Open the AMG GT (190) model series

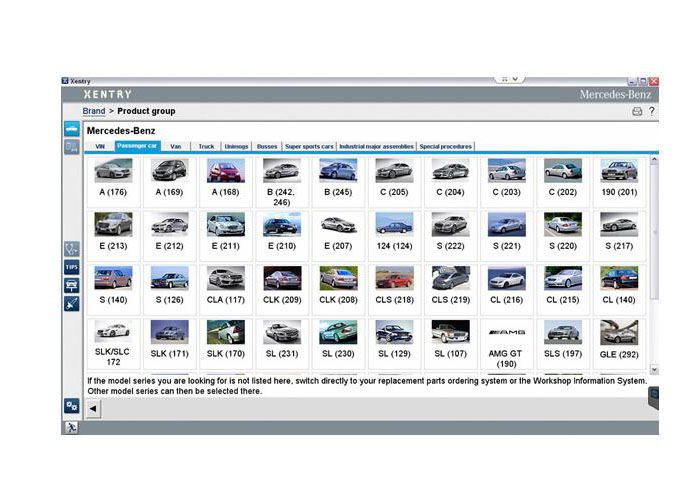(507, 343)
